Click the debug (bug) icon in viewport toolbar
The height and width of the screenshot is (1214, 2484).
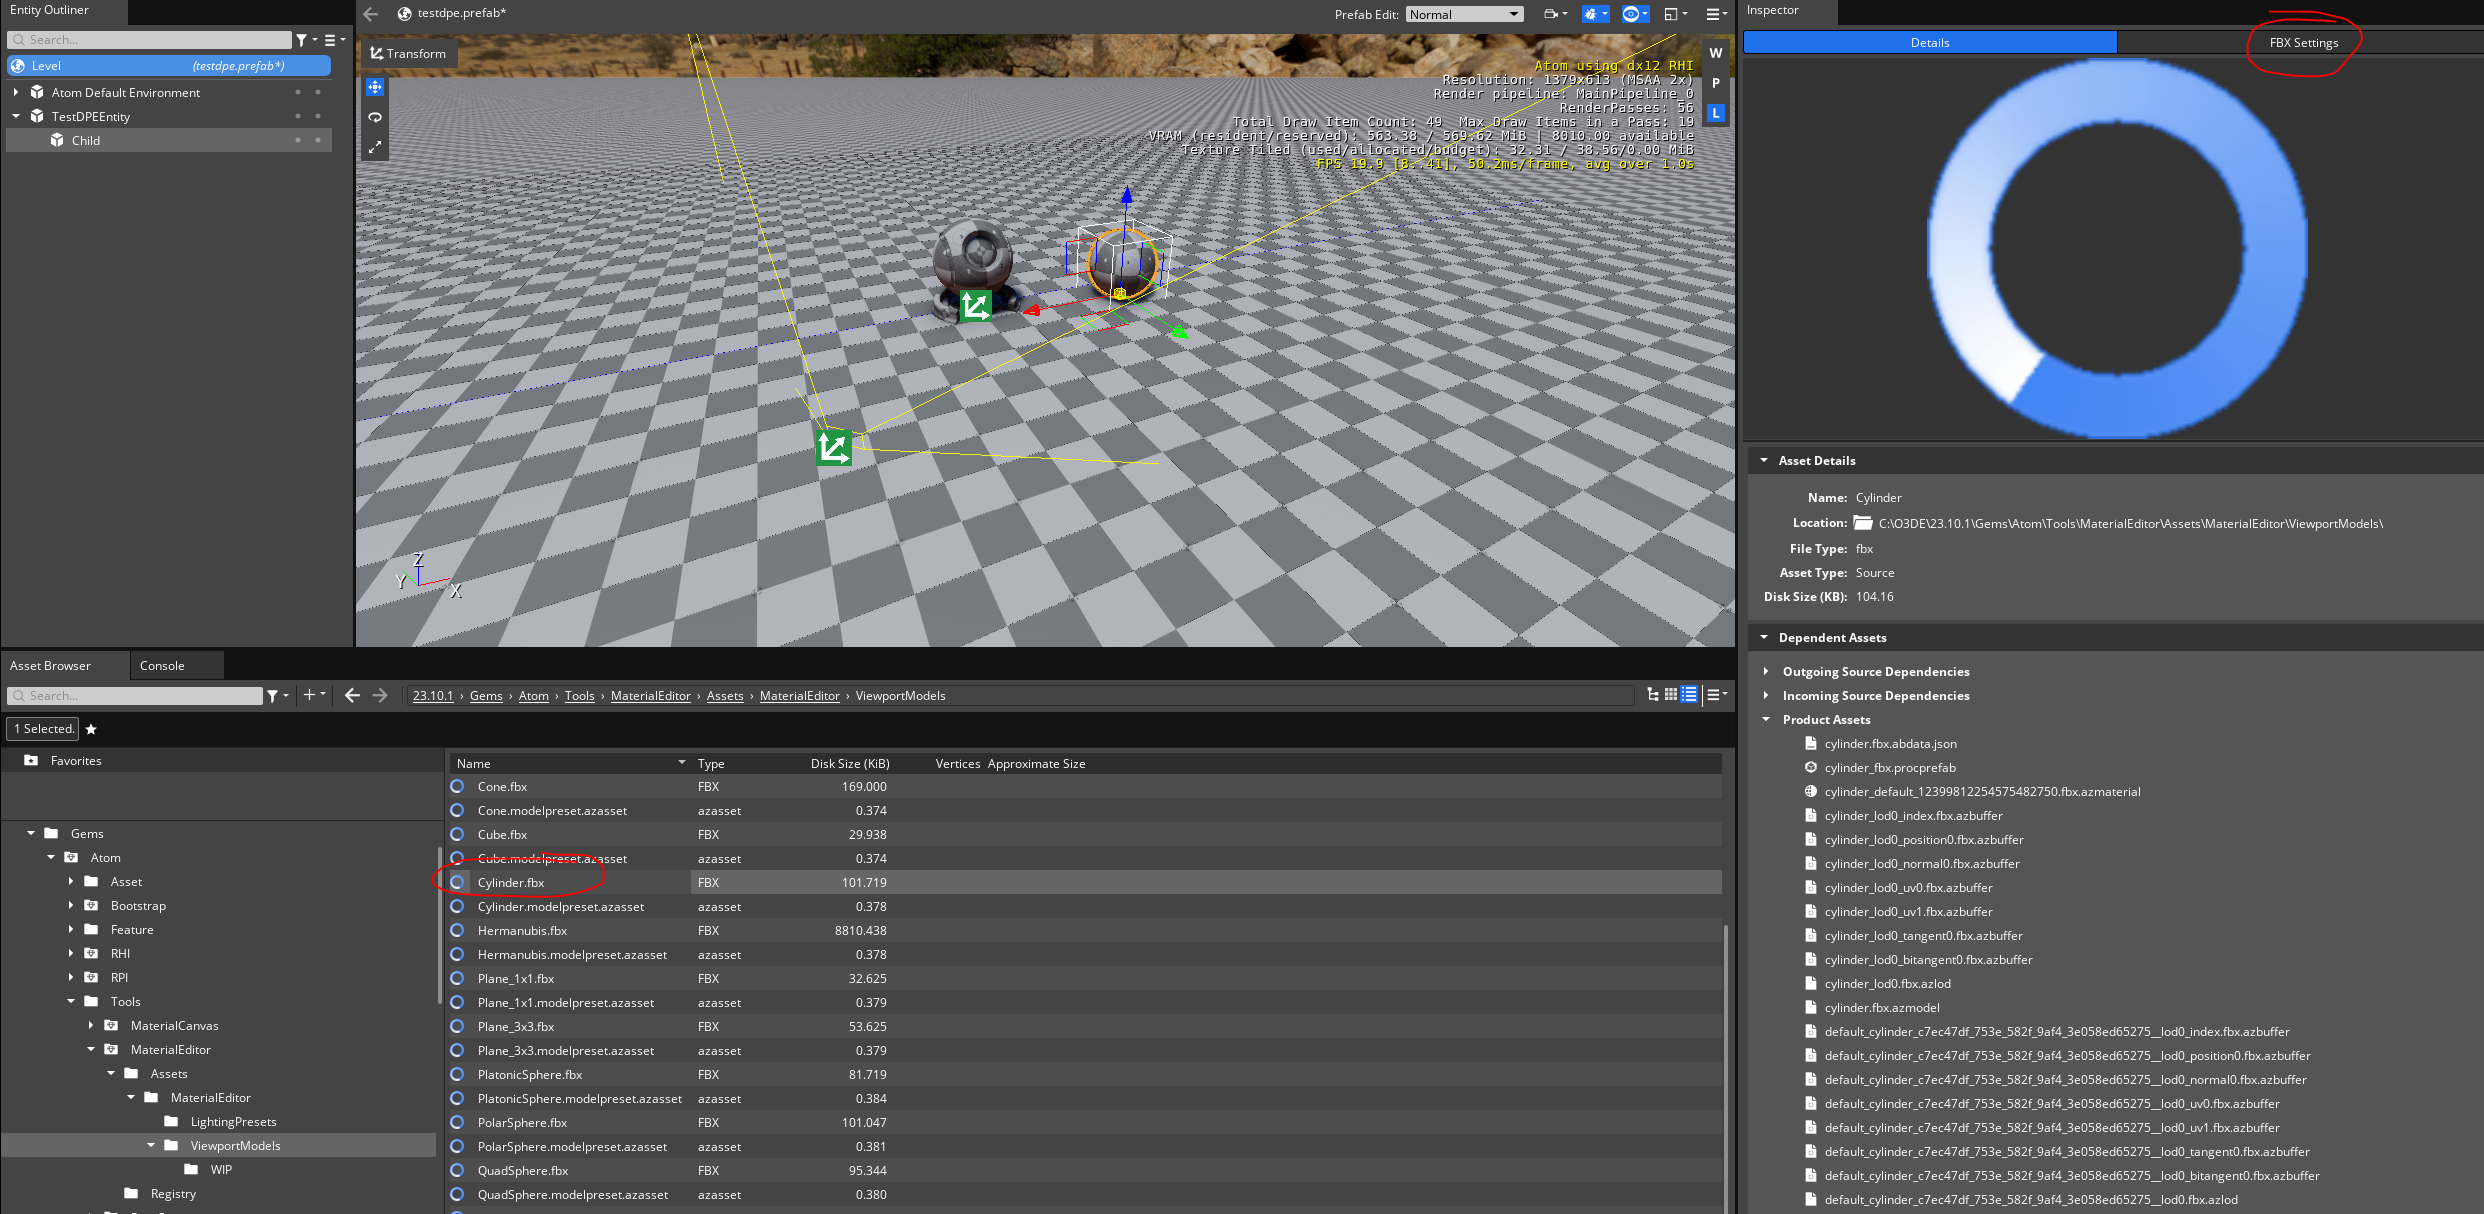coord(1590,13)
